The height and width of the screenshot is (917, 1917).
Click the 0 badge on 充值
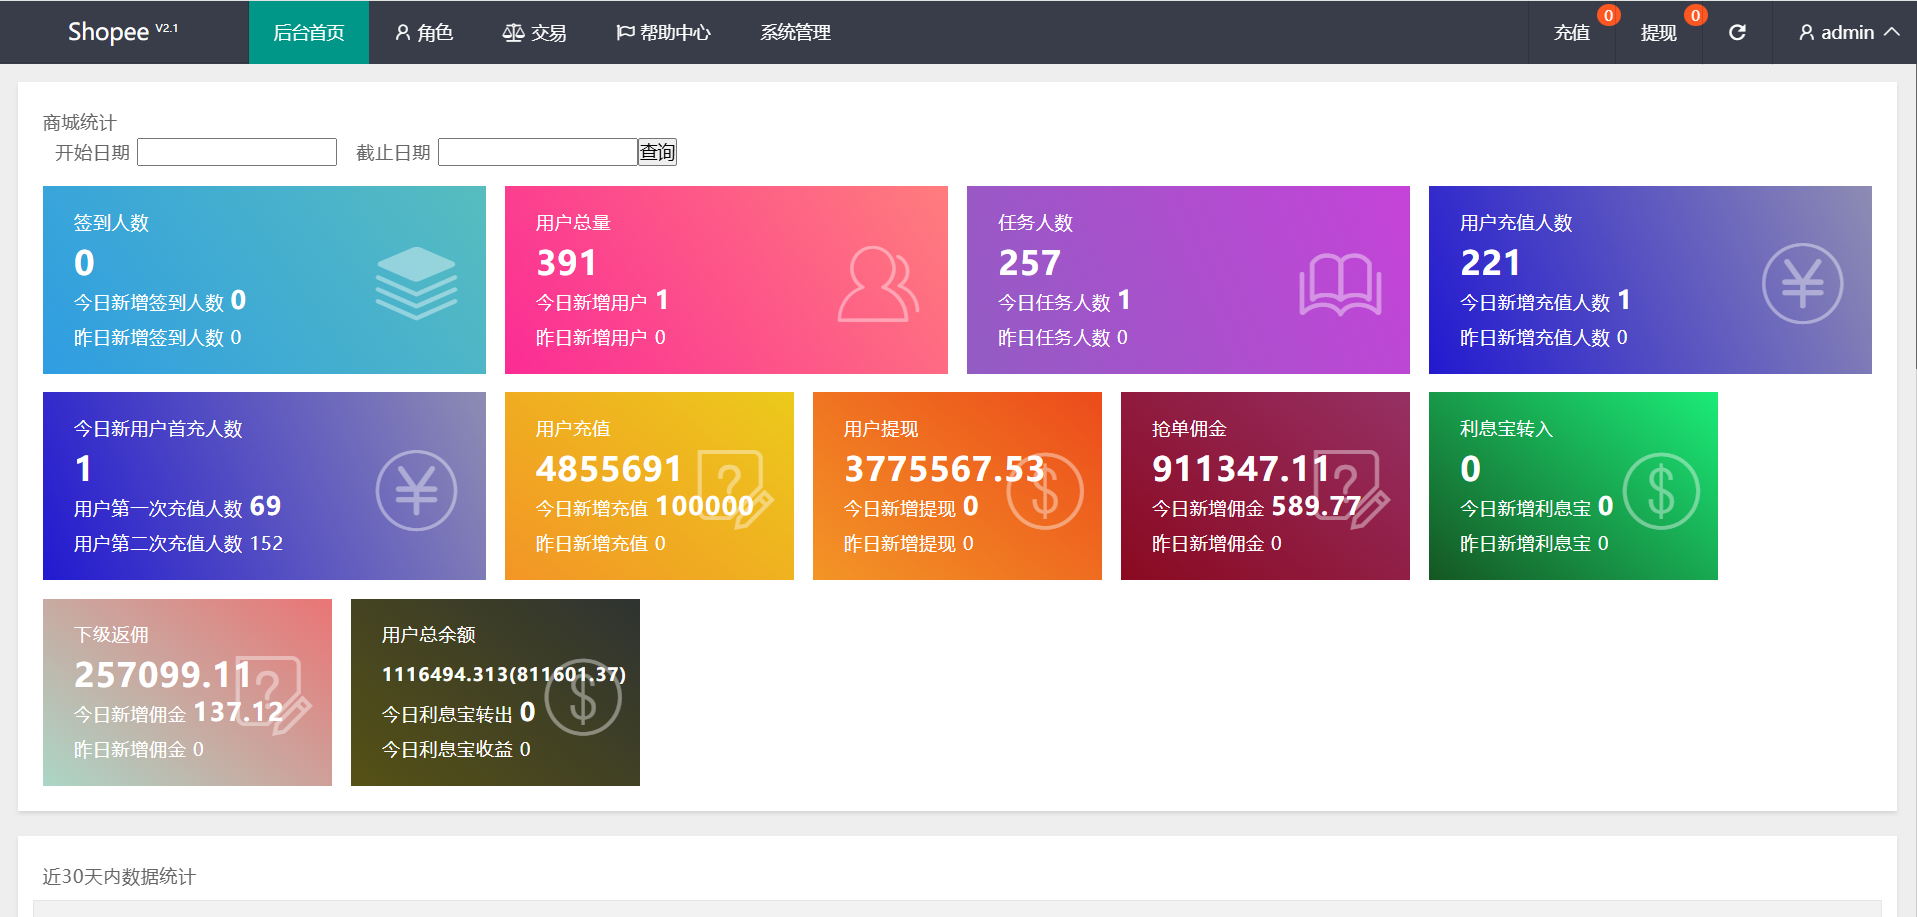(x=1608, y=15)
